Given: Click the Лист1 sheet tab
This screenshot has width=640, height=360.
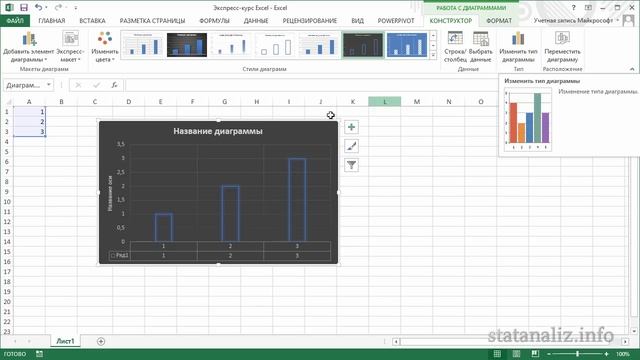Looking at the screenshot, I should [x=65, y=341].
